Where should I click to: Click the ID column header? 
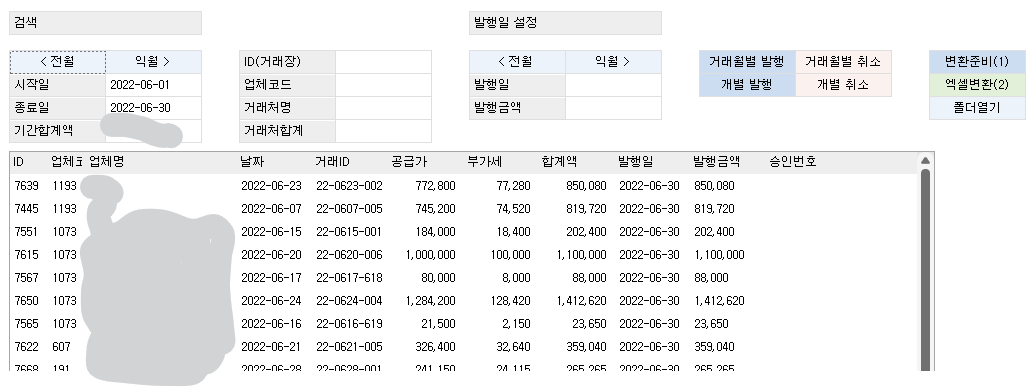coord(18,162)
